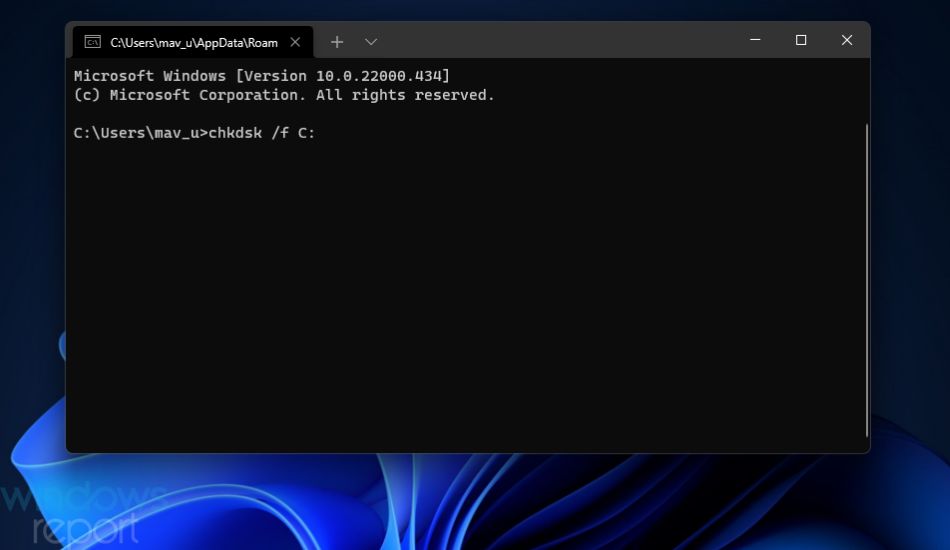Open a new terminal tab with plus icon
The height and width of the screenshot is (550, 950).
tap(337, 42)
